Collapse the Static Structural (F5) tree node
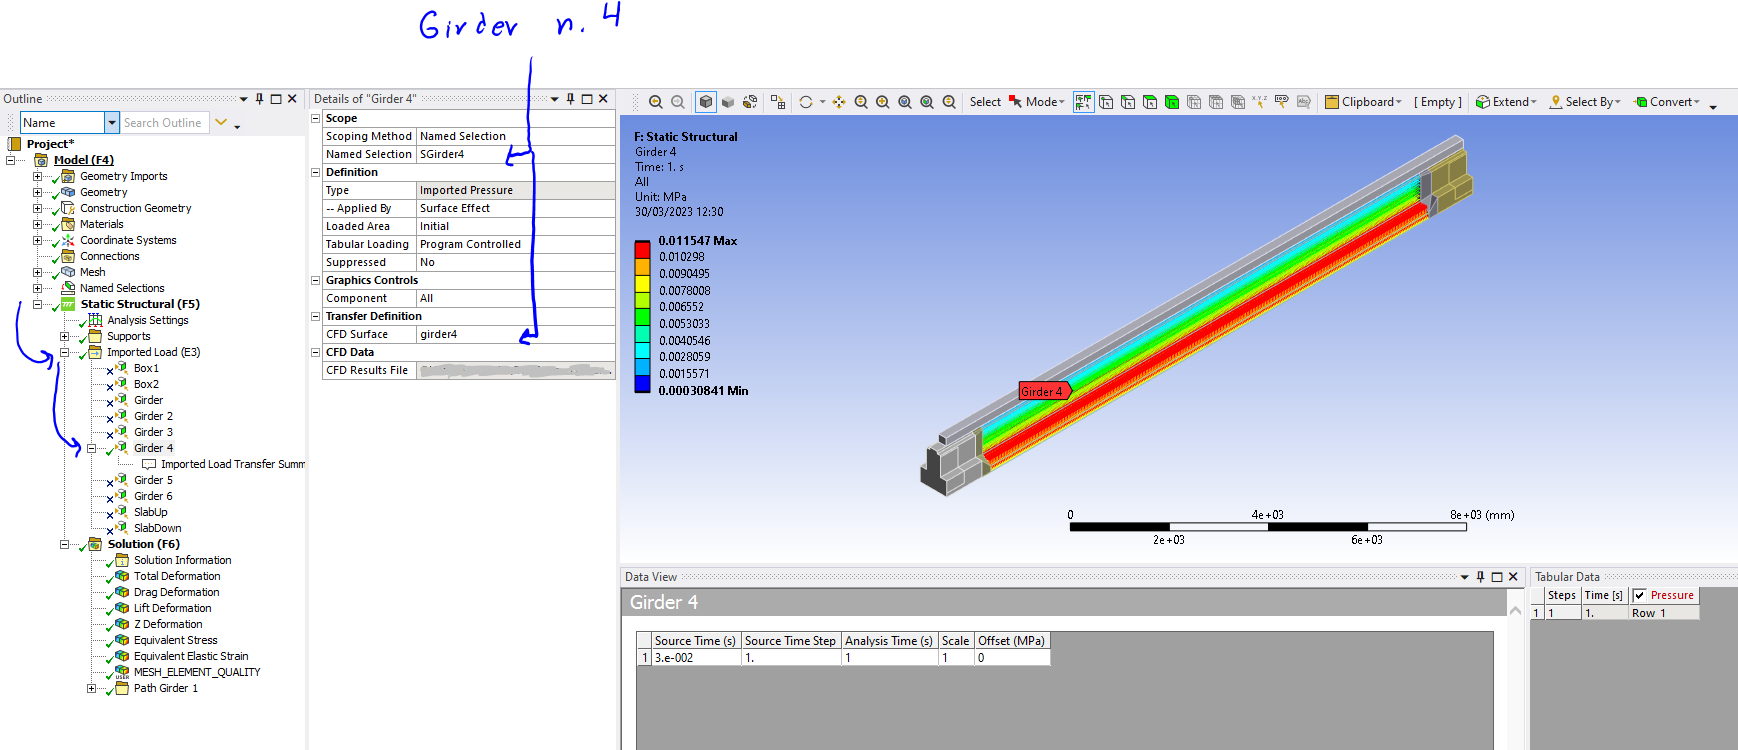 37,304
